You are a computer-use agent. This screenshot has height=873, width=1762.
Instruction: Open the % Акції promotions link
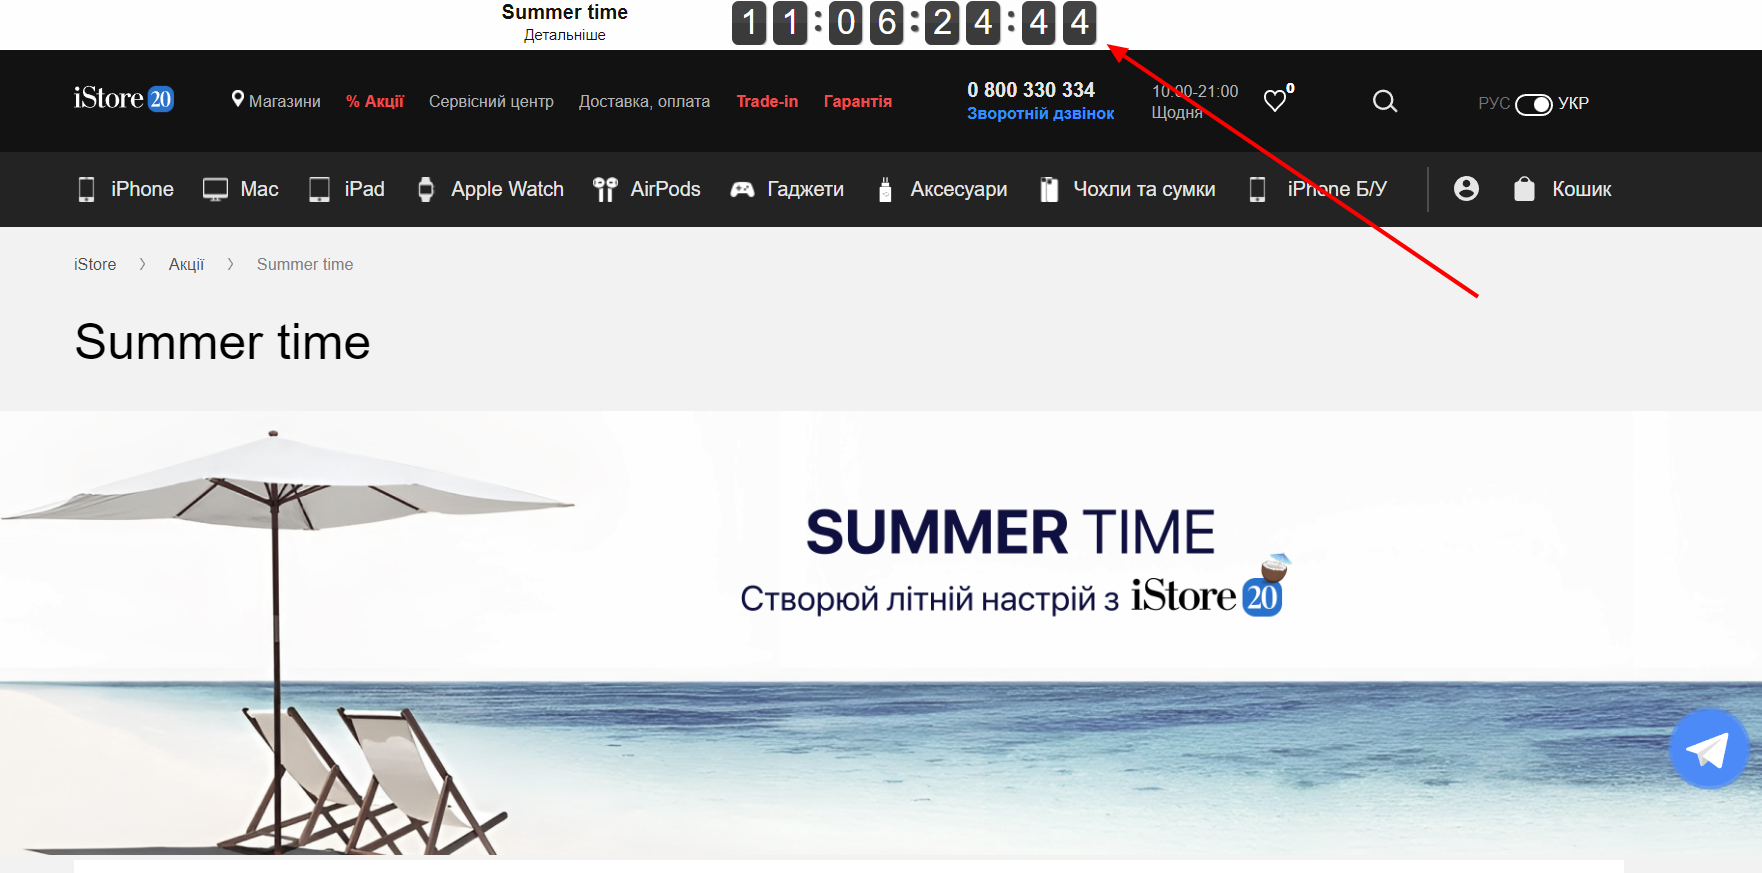tap(375, 101)
